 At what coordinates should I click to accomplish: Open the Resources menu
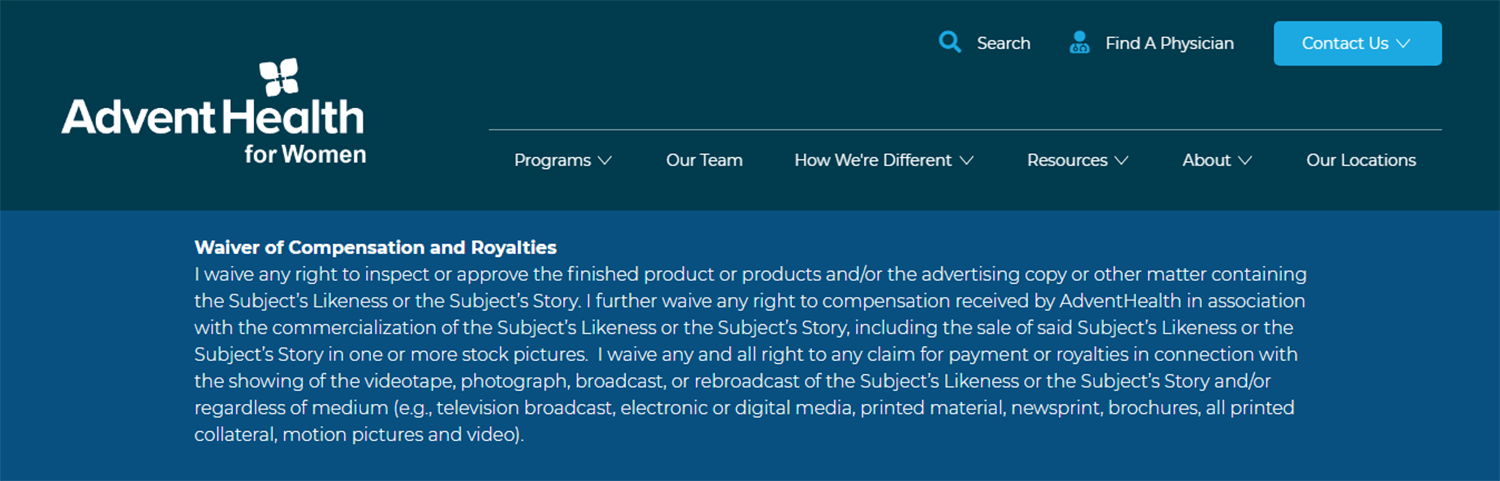[1067, 160]
